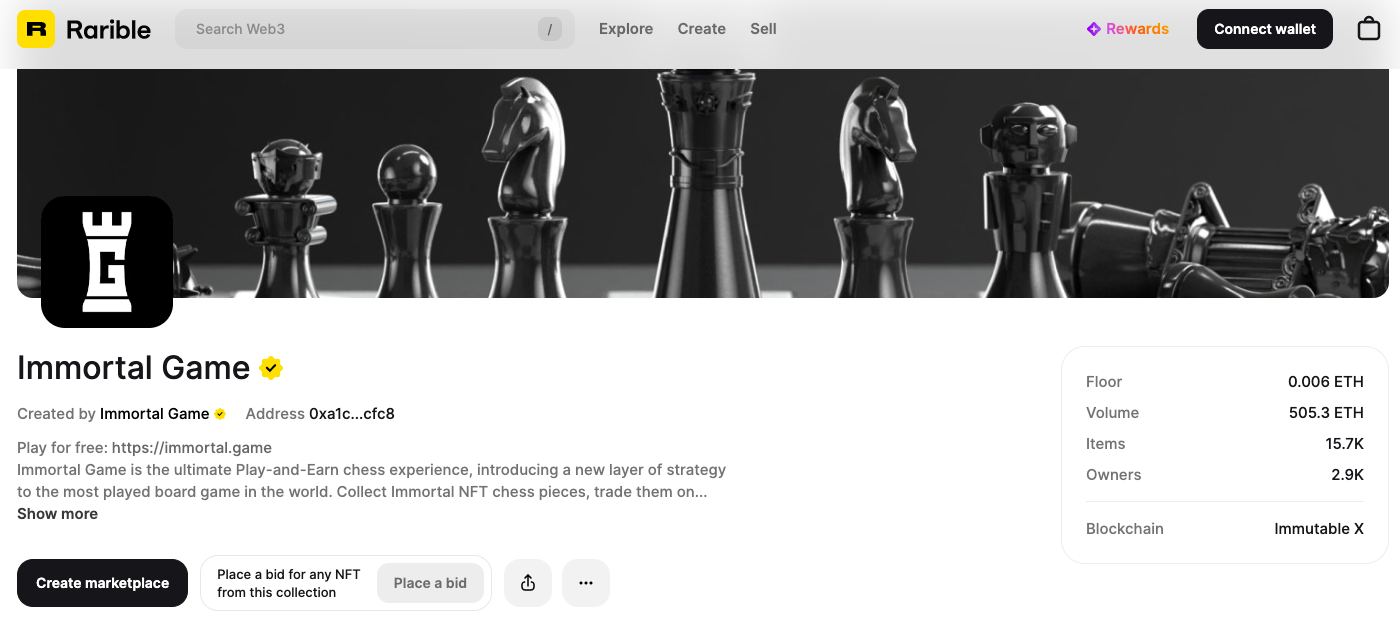Focus the Search Web3 field

pos(375,29)
